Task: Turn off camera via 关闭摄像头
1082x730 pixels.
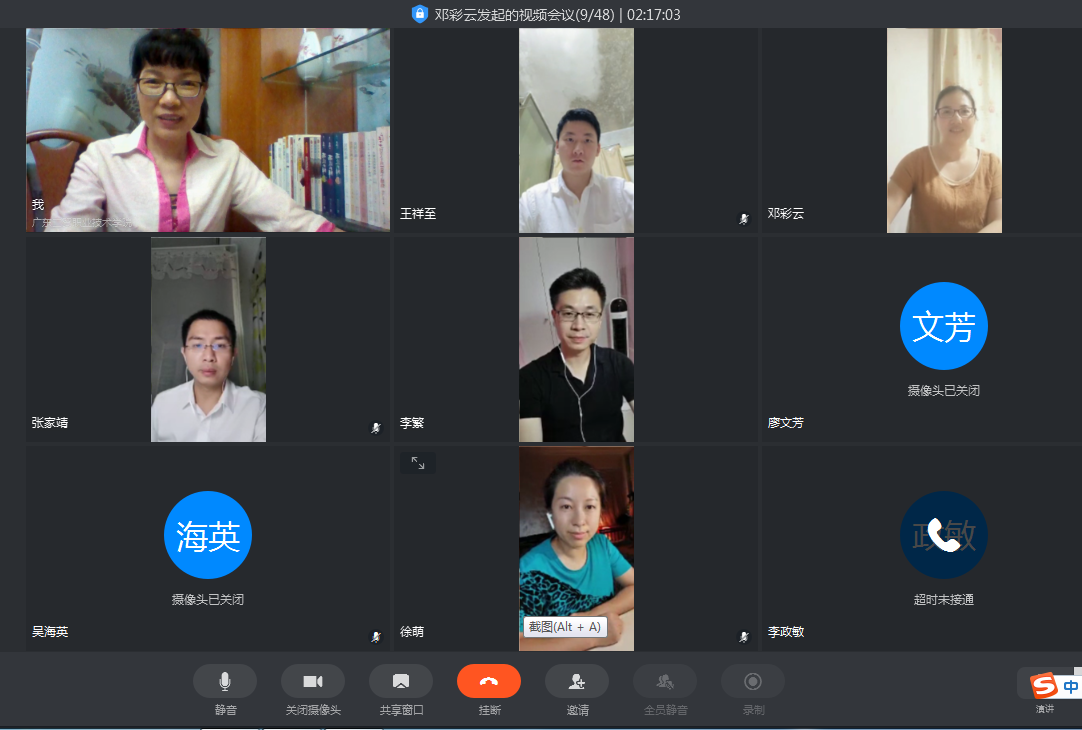Action: [313, 681]
